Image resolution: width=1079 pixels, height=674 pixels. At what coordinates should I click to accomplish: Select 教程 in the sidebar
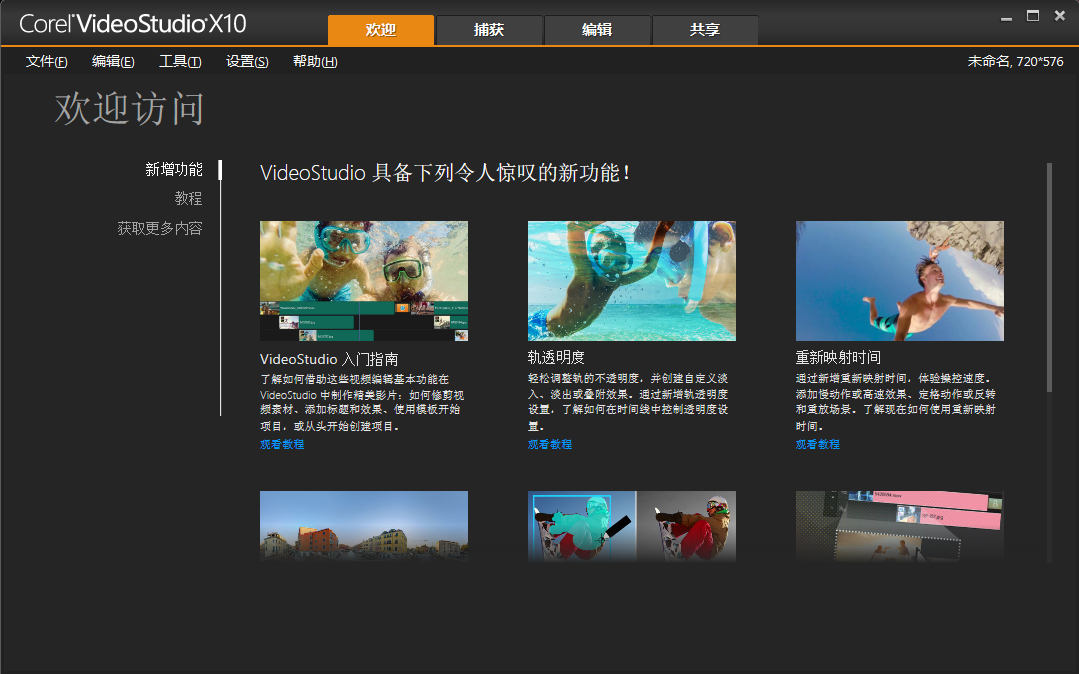pos(188,198)
